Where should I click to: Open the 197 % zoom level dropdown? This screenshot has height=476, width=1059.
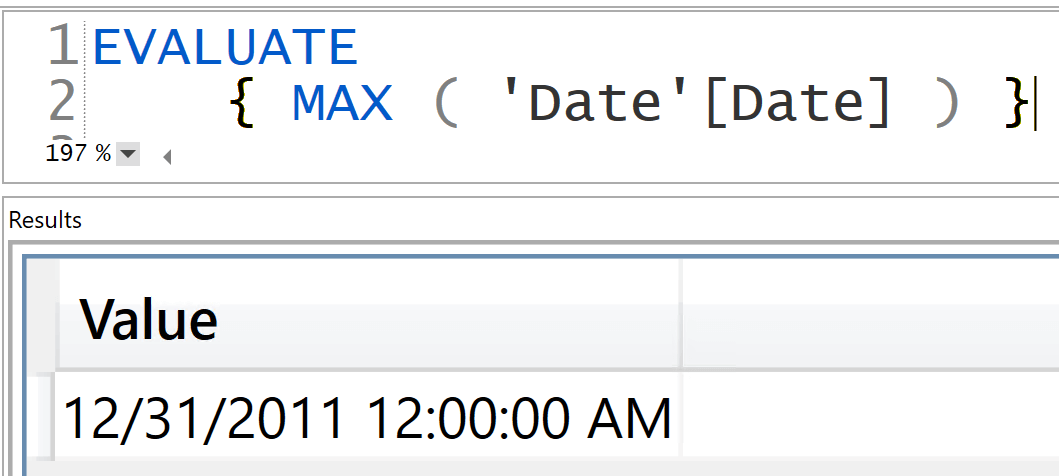coord(128,155)
